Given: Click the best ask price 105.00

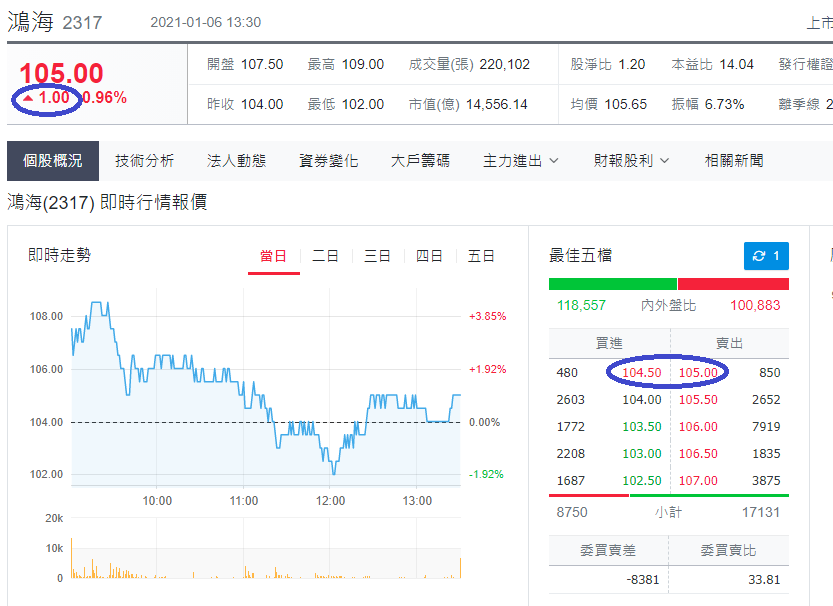Looking at the screenshot, I should (698, 373).
